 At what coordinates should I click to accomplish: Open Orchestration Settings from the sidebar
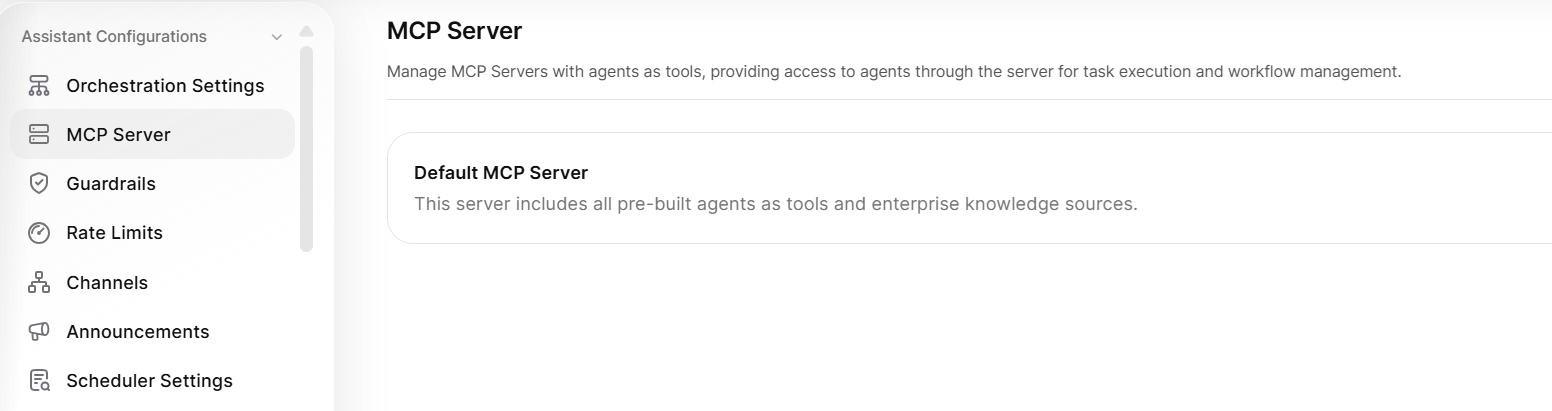pyautogui.click(x=165, y=86)
